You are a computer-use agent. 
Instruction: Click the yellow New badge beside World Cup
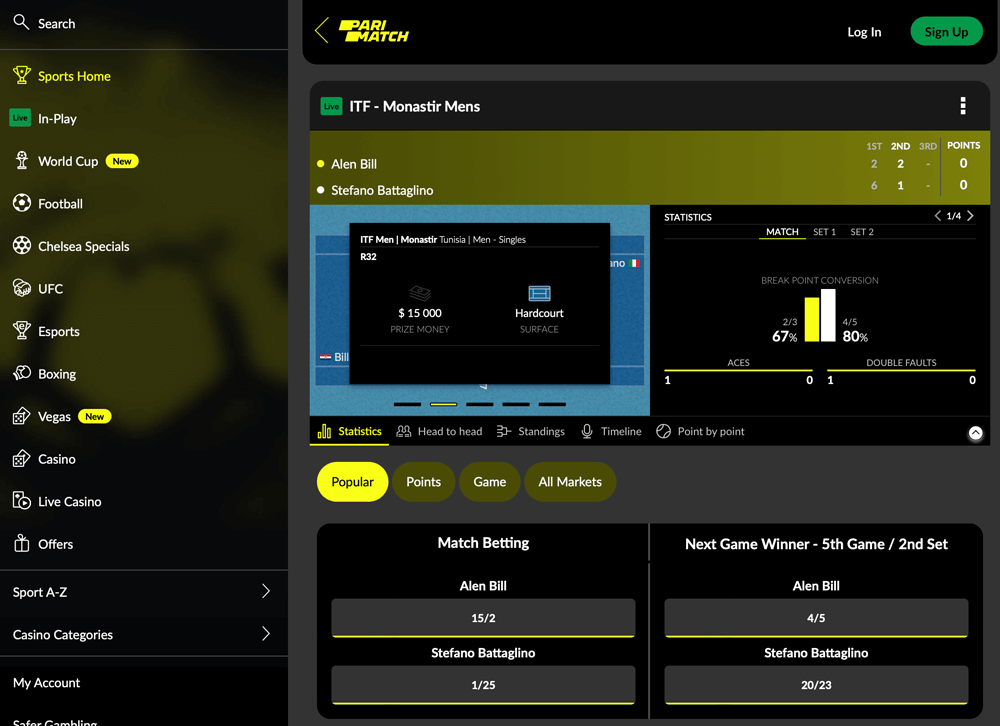tap(122, 161)
